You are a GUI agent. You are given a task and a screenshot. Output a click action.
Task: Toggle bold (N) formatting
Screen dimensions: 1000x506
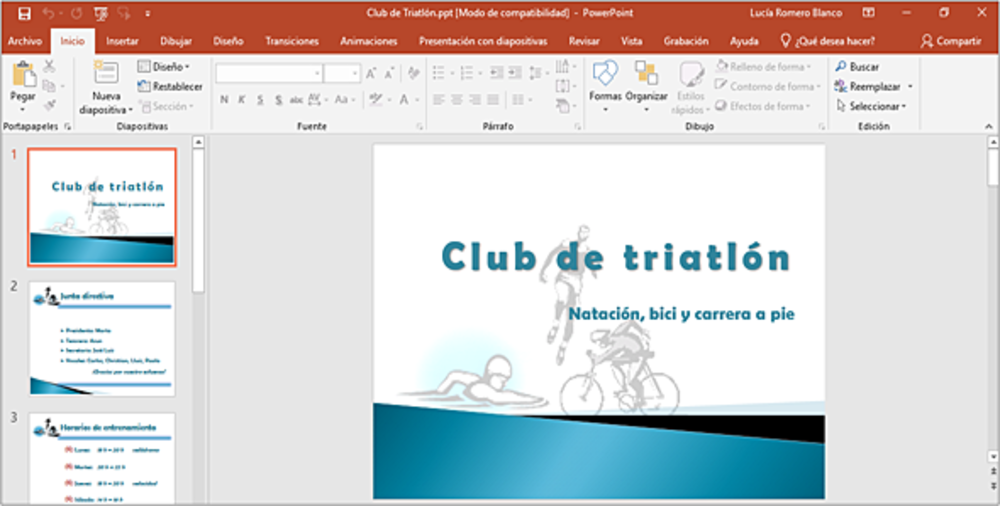[225, 100]
